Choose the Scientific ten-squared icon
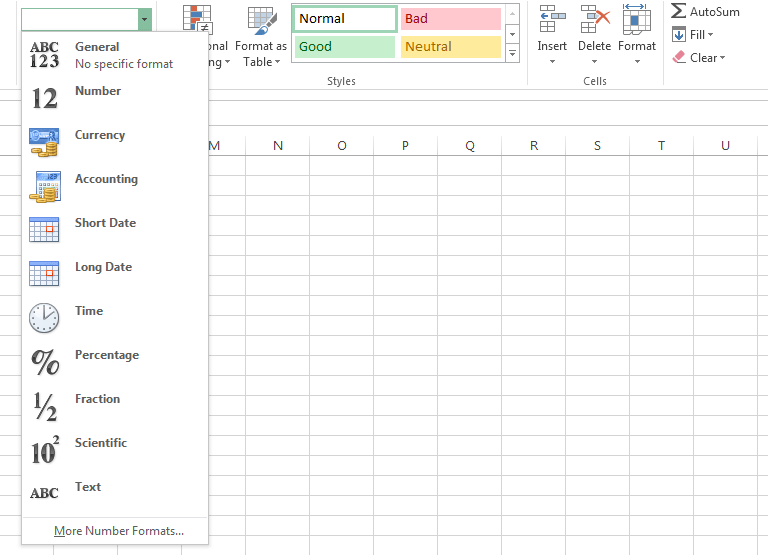Viewport: 768px width, 555px height. 45,450
